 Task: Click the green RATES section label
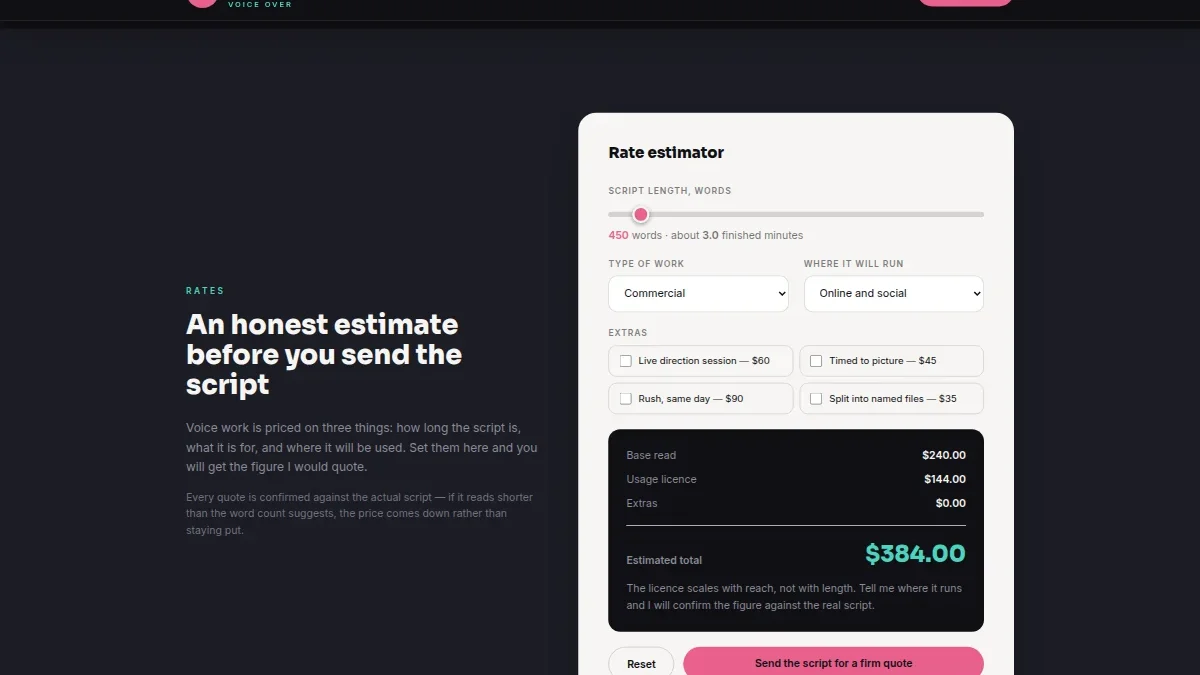click(x=205, y=291)
